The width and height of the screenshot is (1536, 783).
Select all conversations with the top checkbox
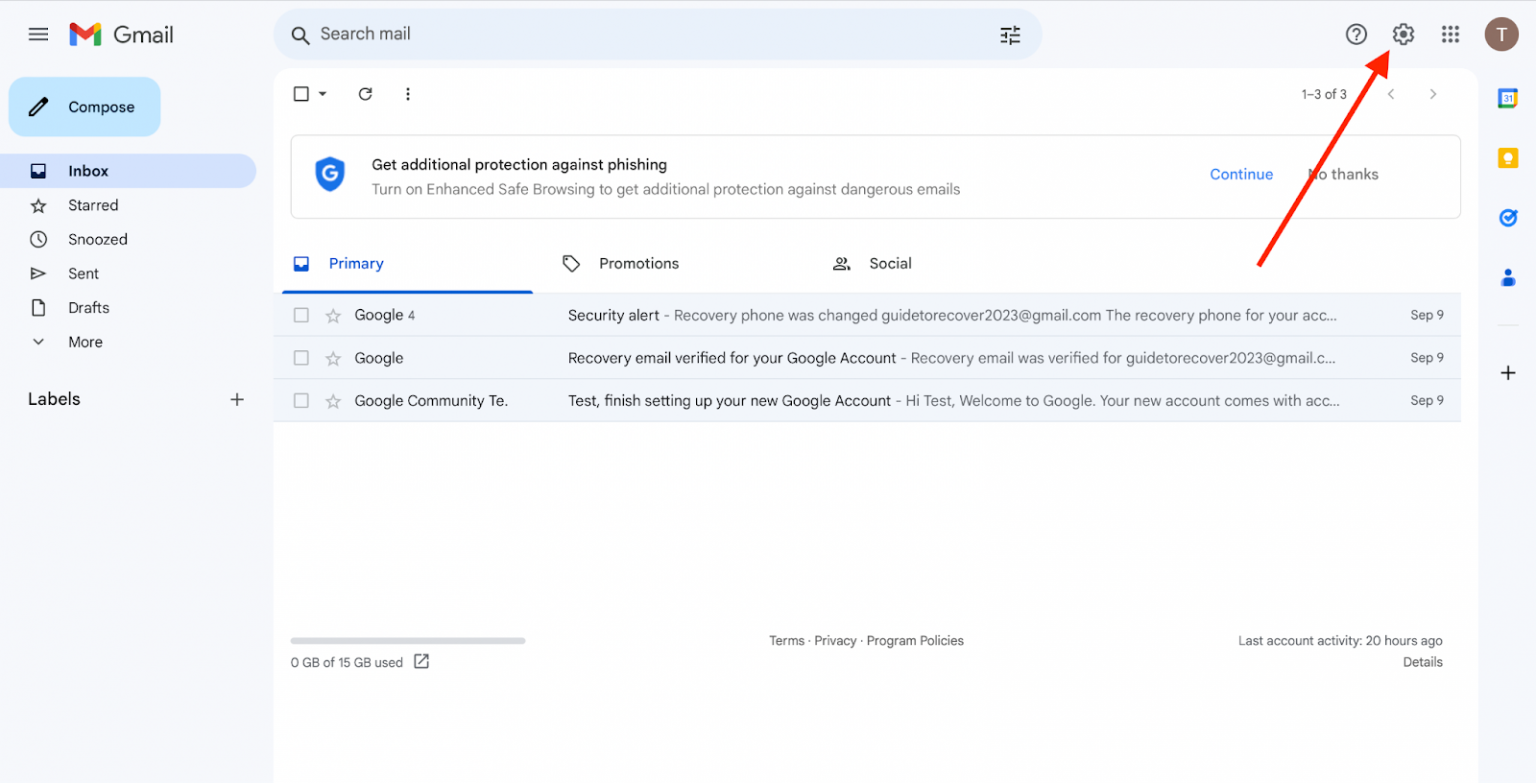(301, 93)
